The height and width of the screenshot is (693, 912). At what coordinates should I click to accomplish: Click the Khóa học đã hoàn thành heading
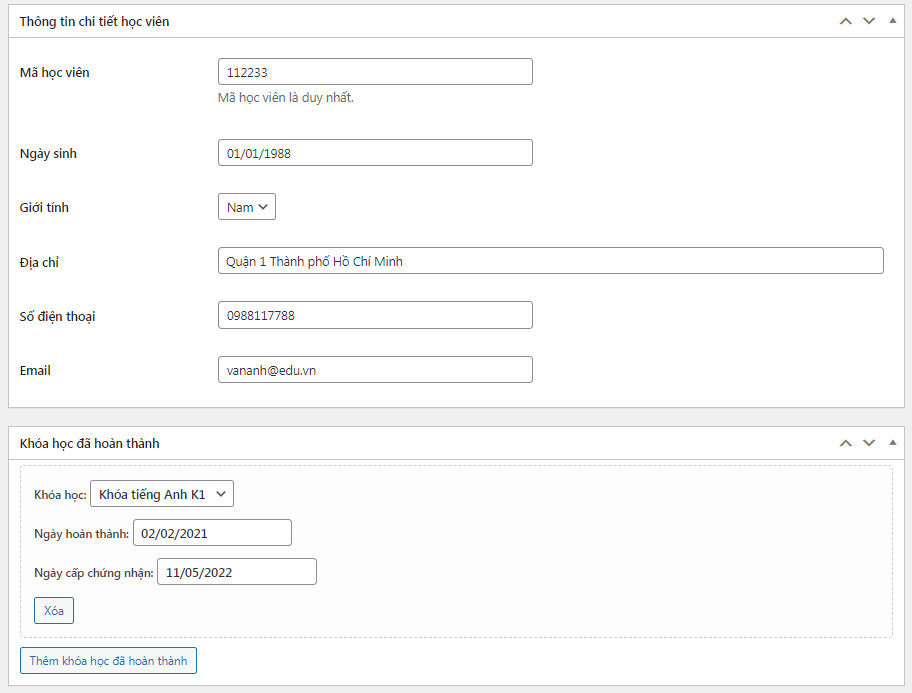90,443
